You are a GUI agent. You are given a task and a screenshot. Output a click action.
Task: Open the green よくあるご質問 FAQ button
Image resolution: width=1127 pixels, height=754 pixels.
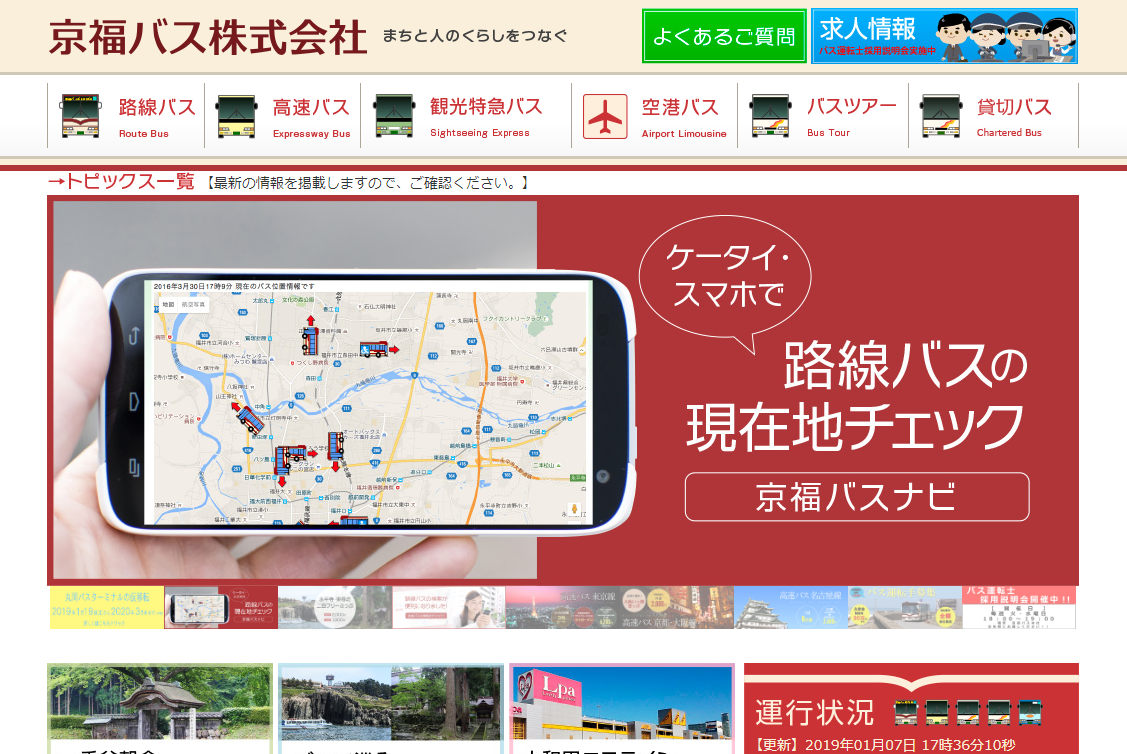point(724,36)
